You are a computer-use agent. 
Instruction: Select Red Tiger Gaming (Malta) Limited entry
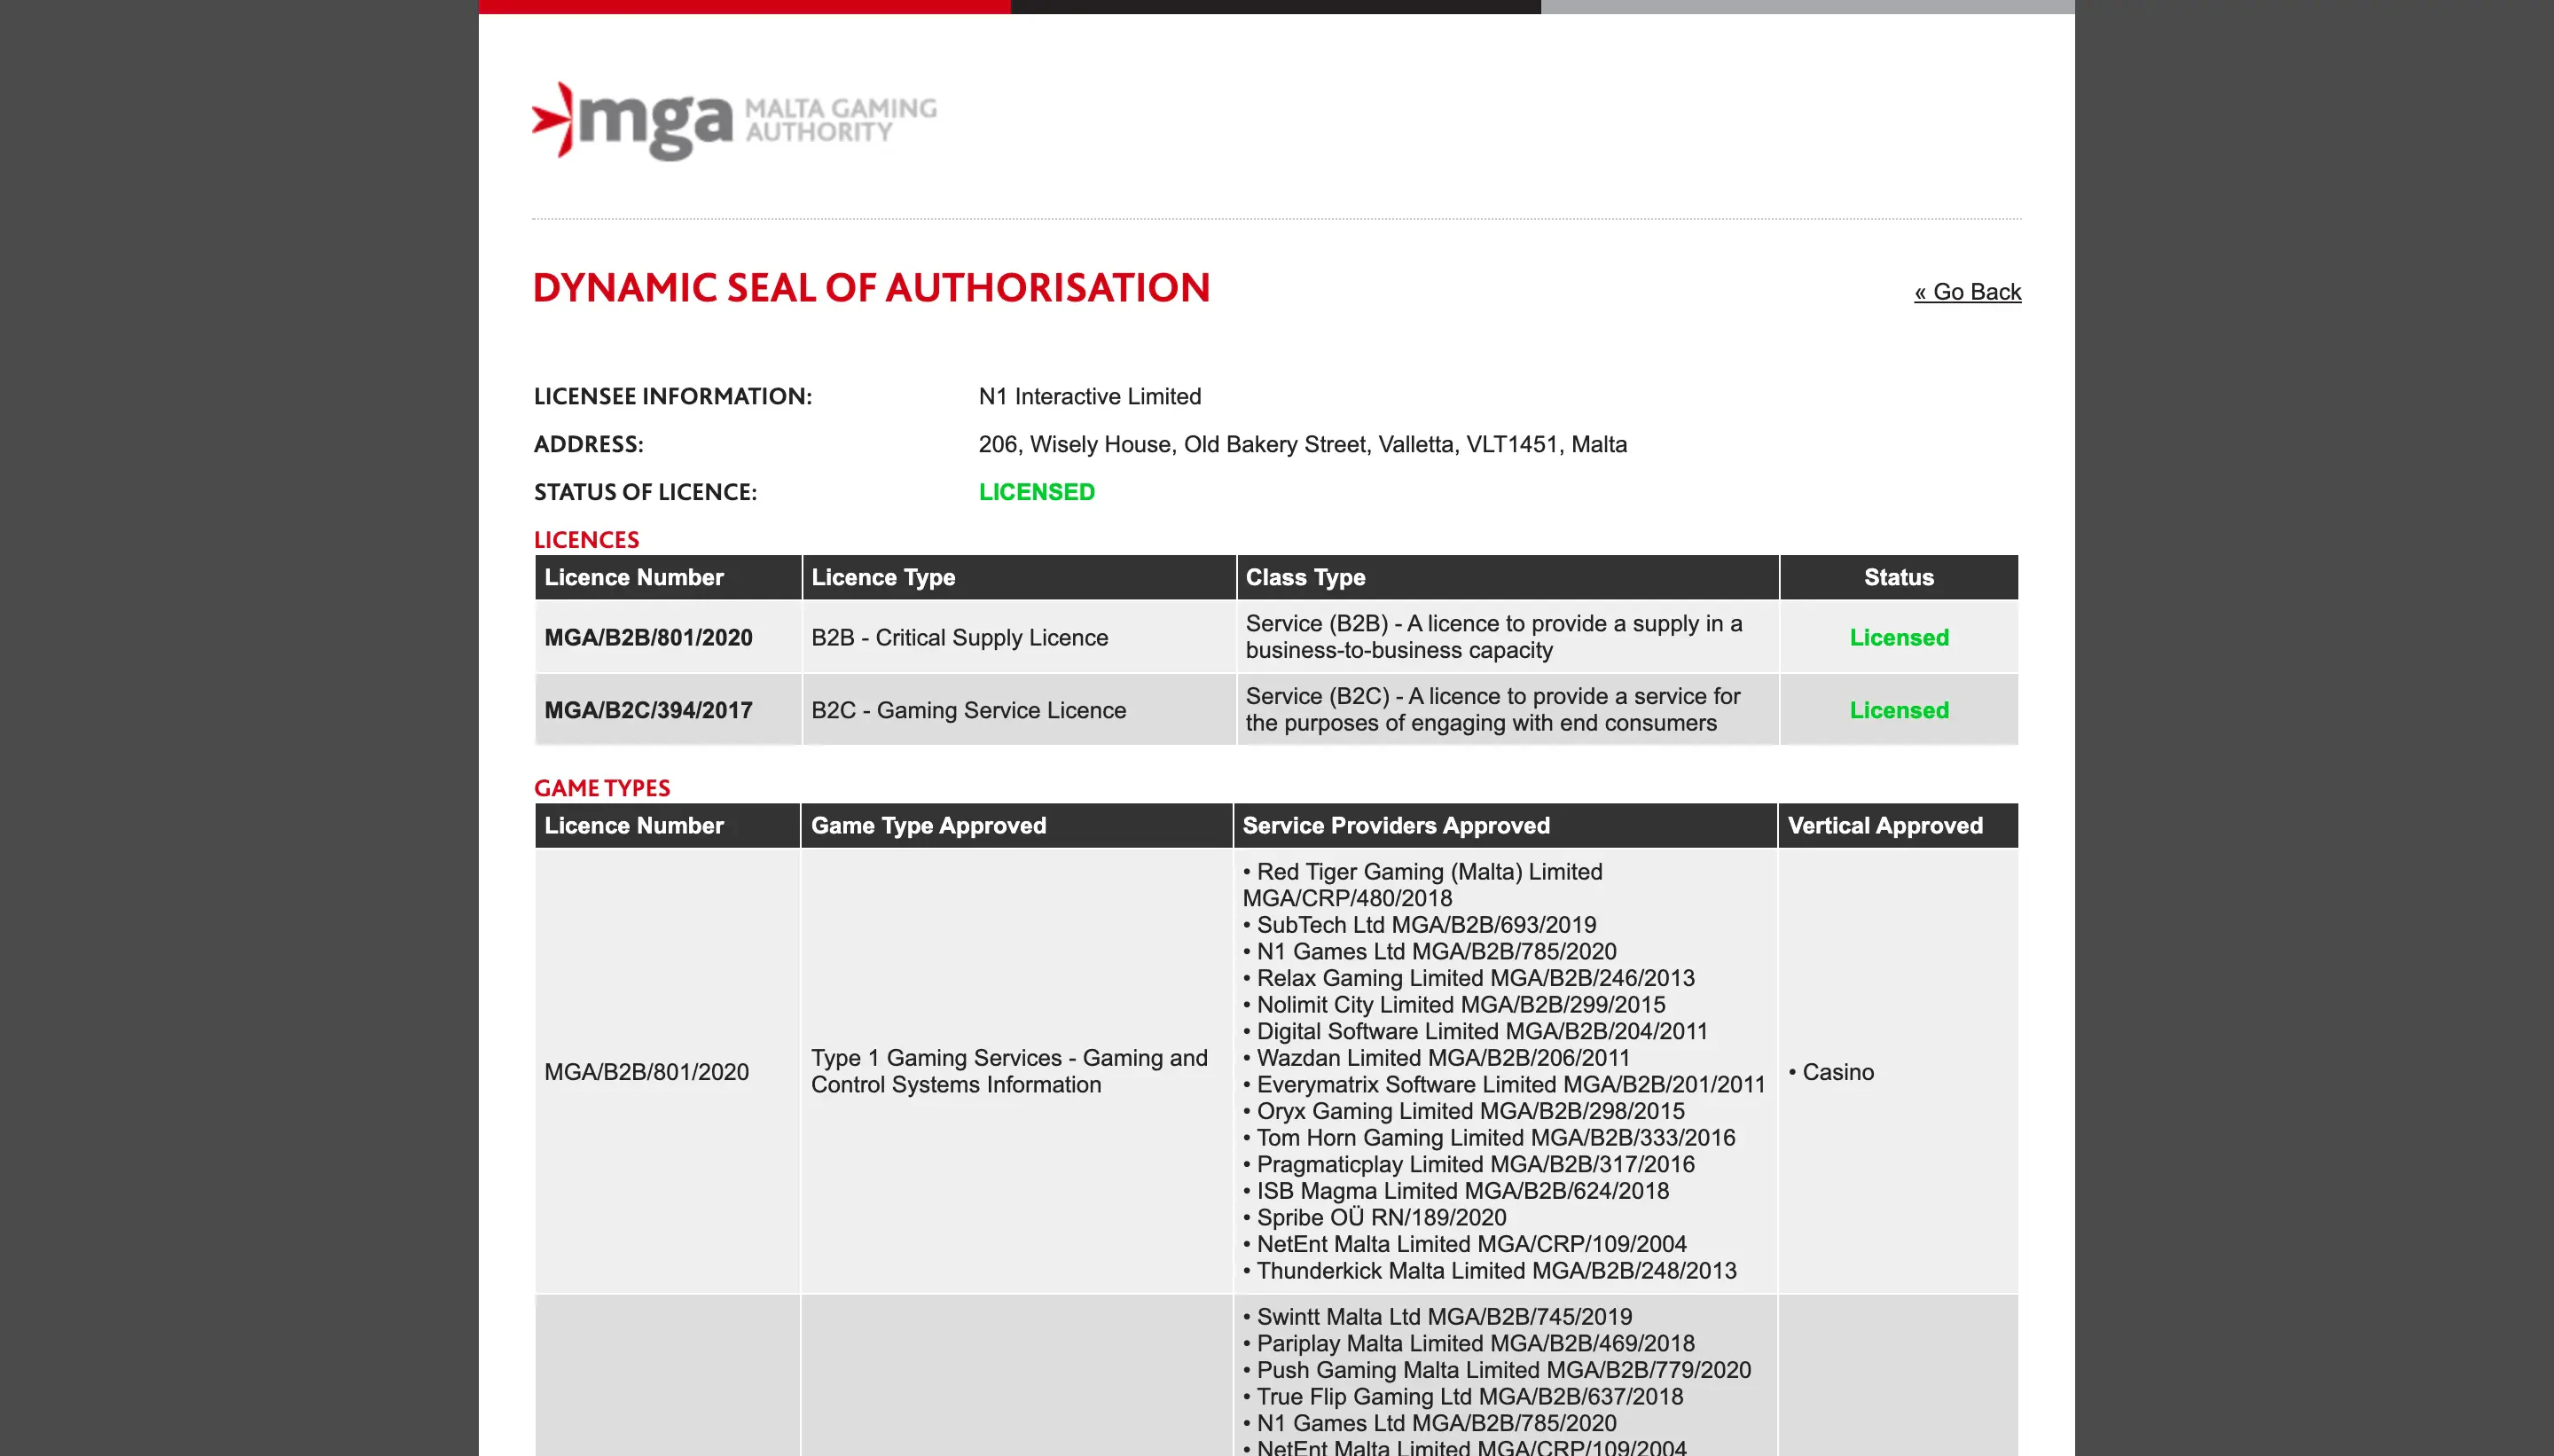(x=1422, y=885)
